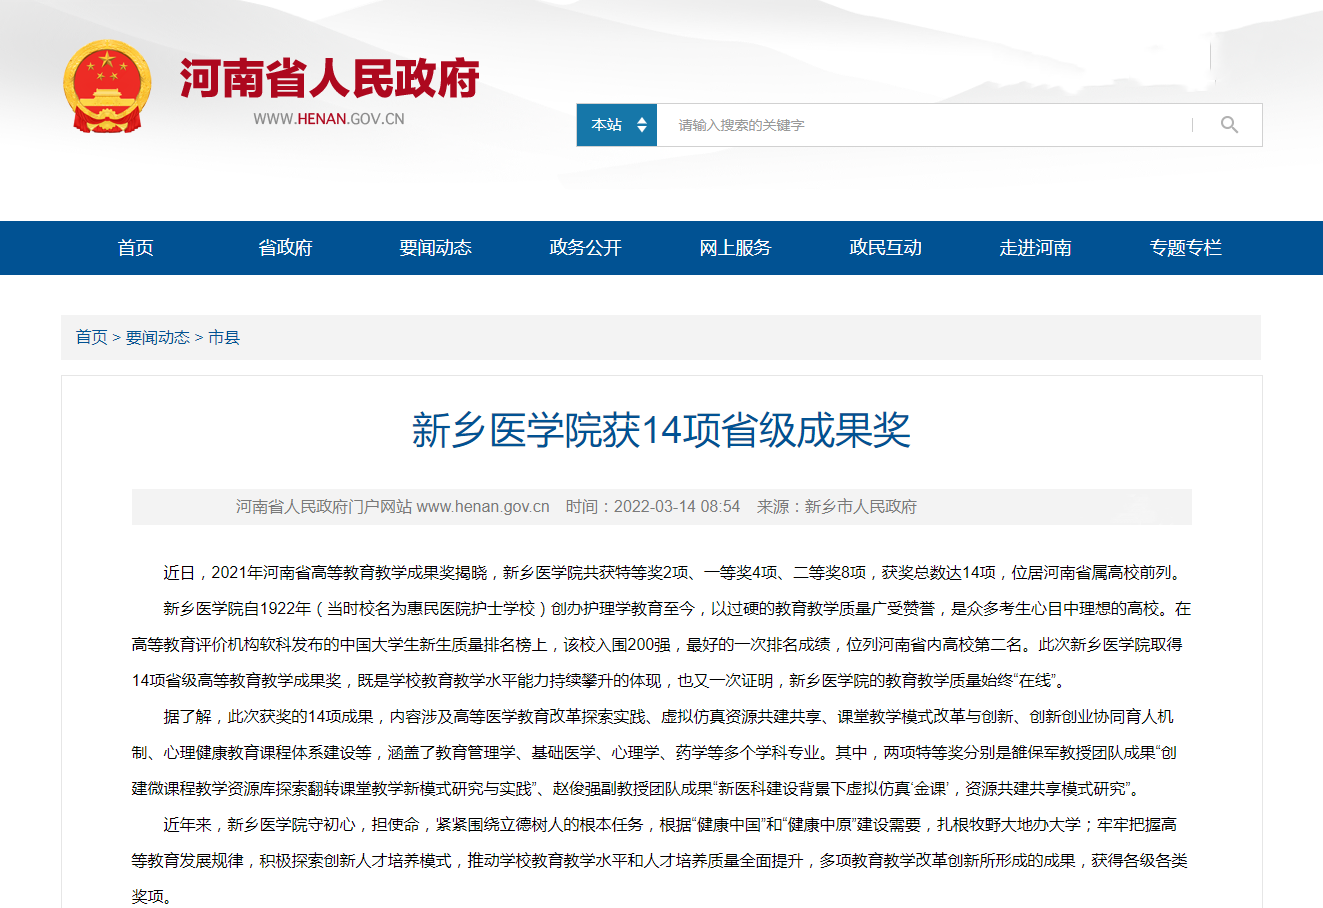Click the article title 新乡医学院获14项省级成果奖

661,431
